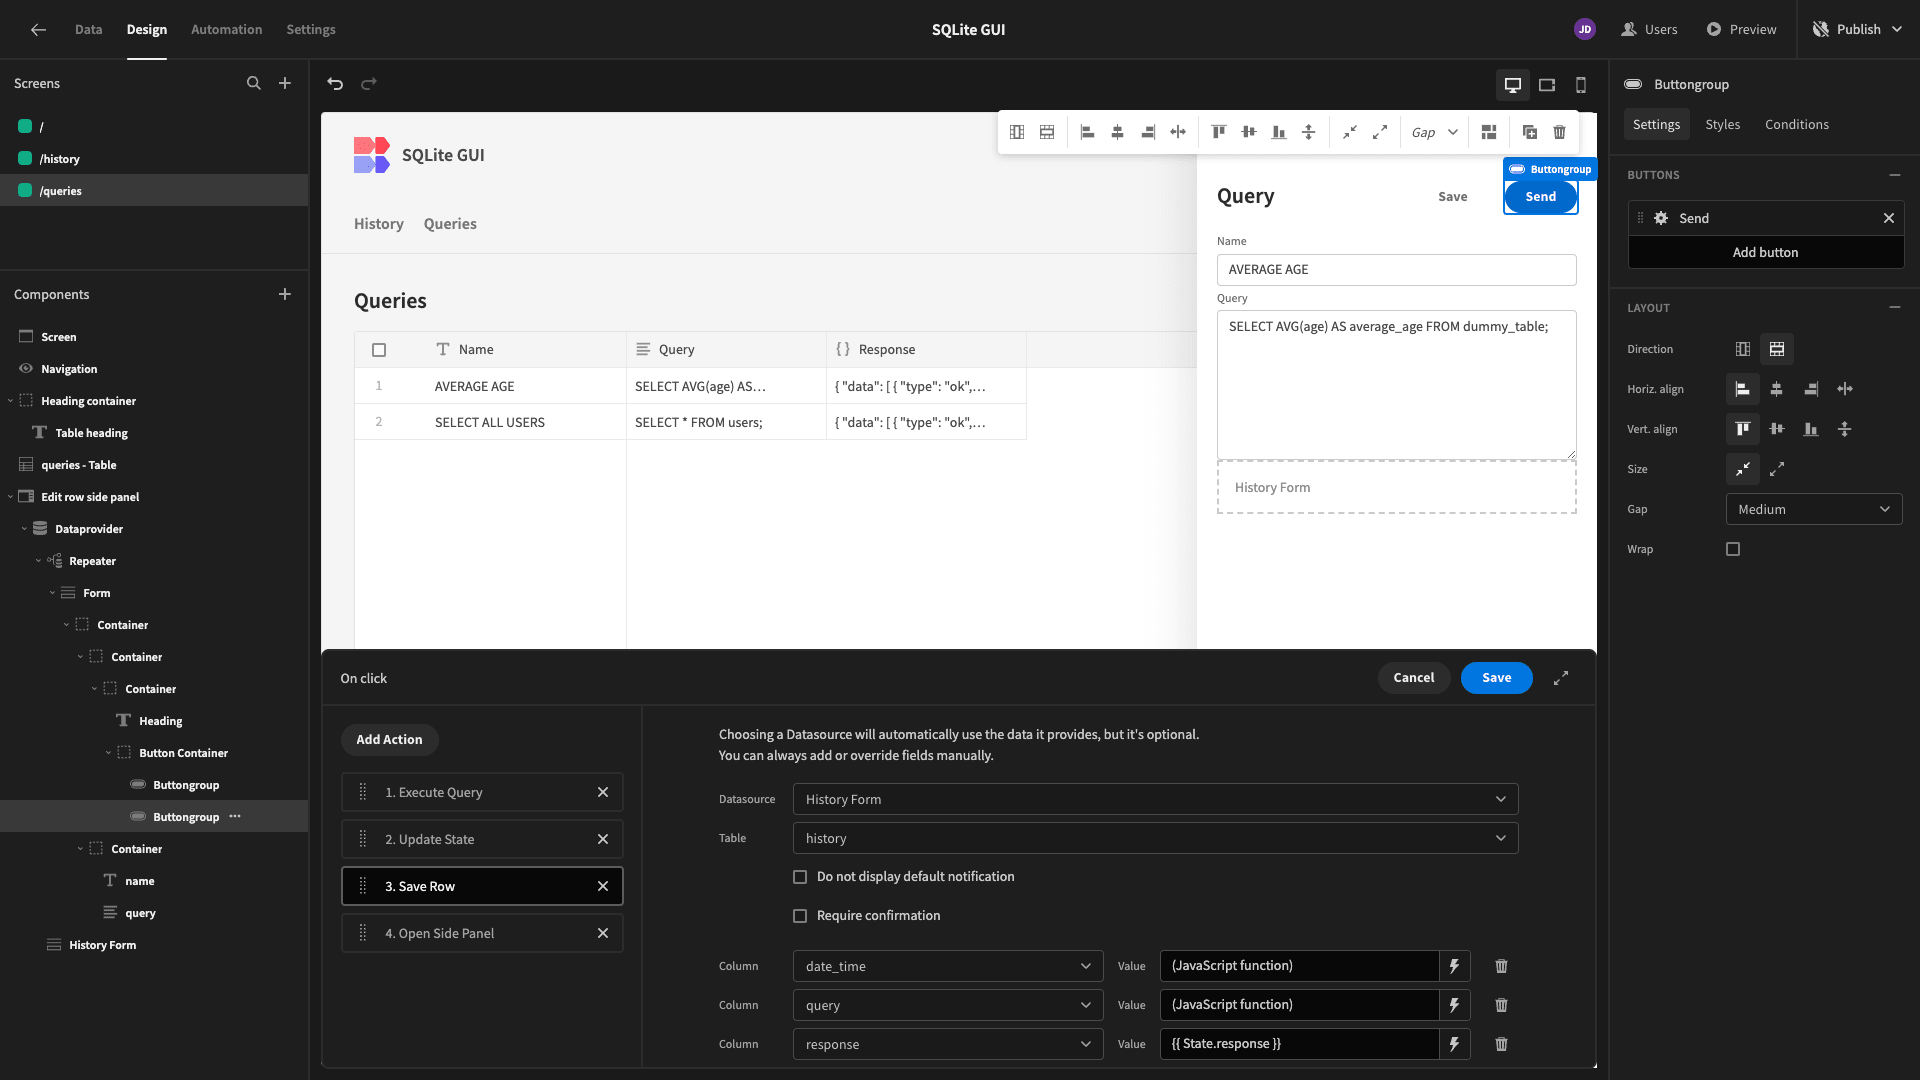Select grow size option in Layout
Image resolution: width=1920 pixels, height=1080 pixels.
click(x=1777, y=469)
